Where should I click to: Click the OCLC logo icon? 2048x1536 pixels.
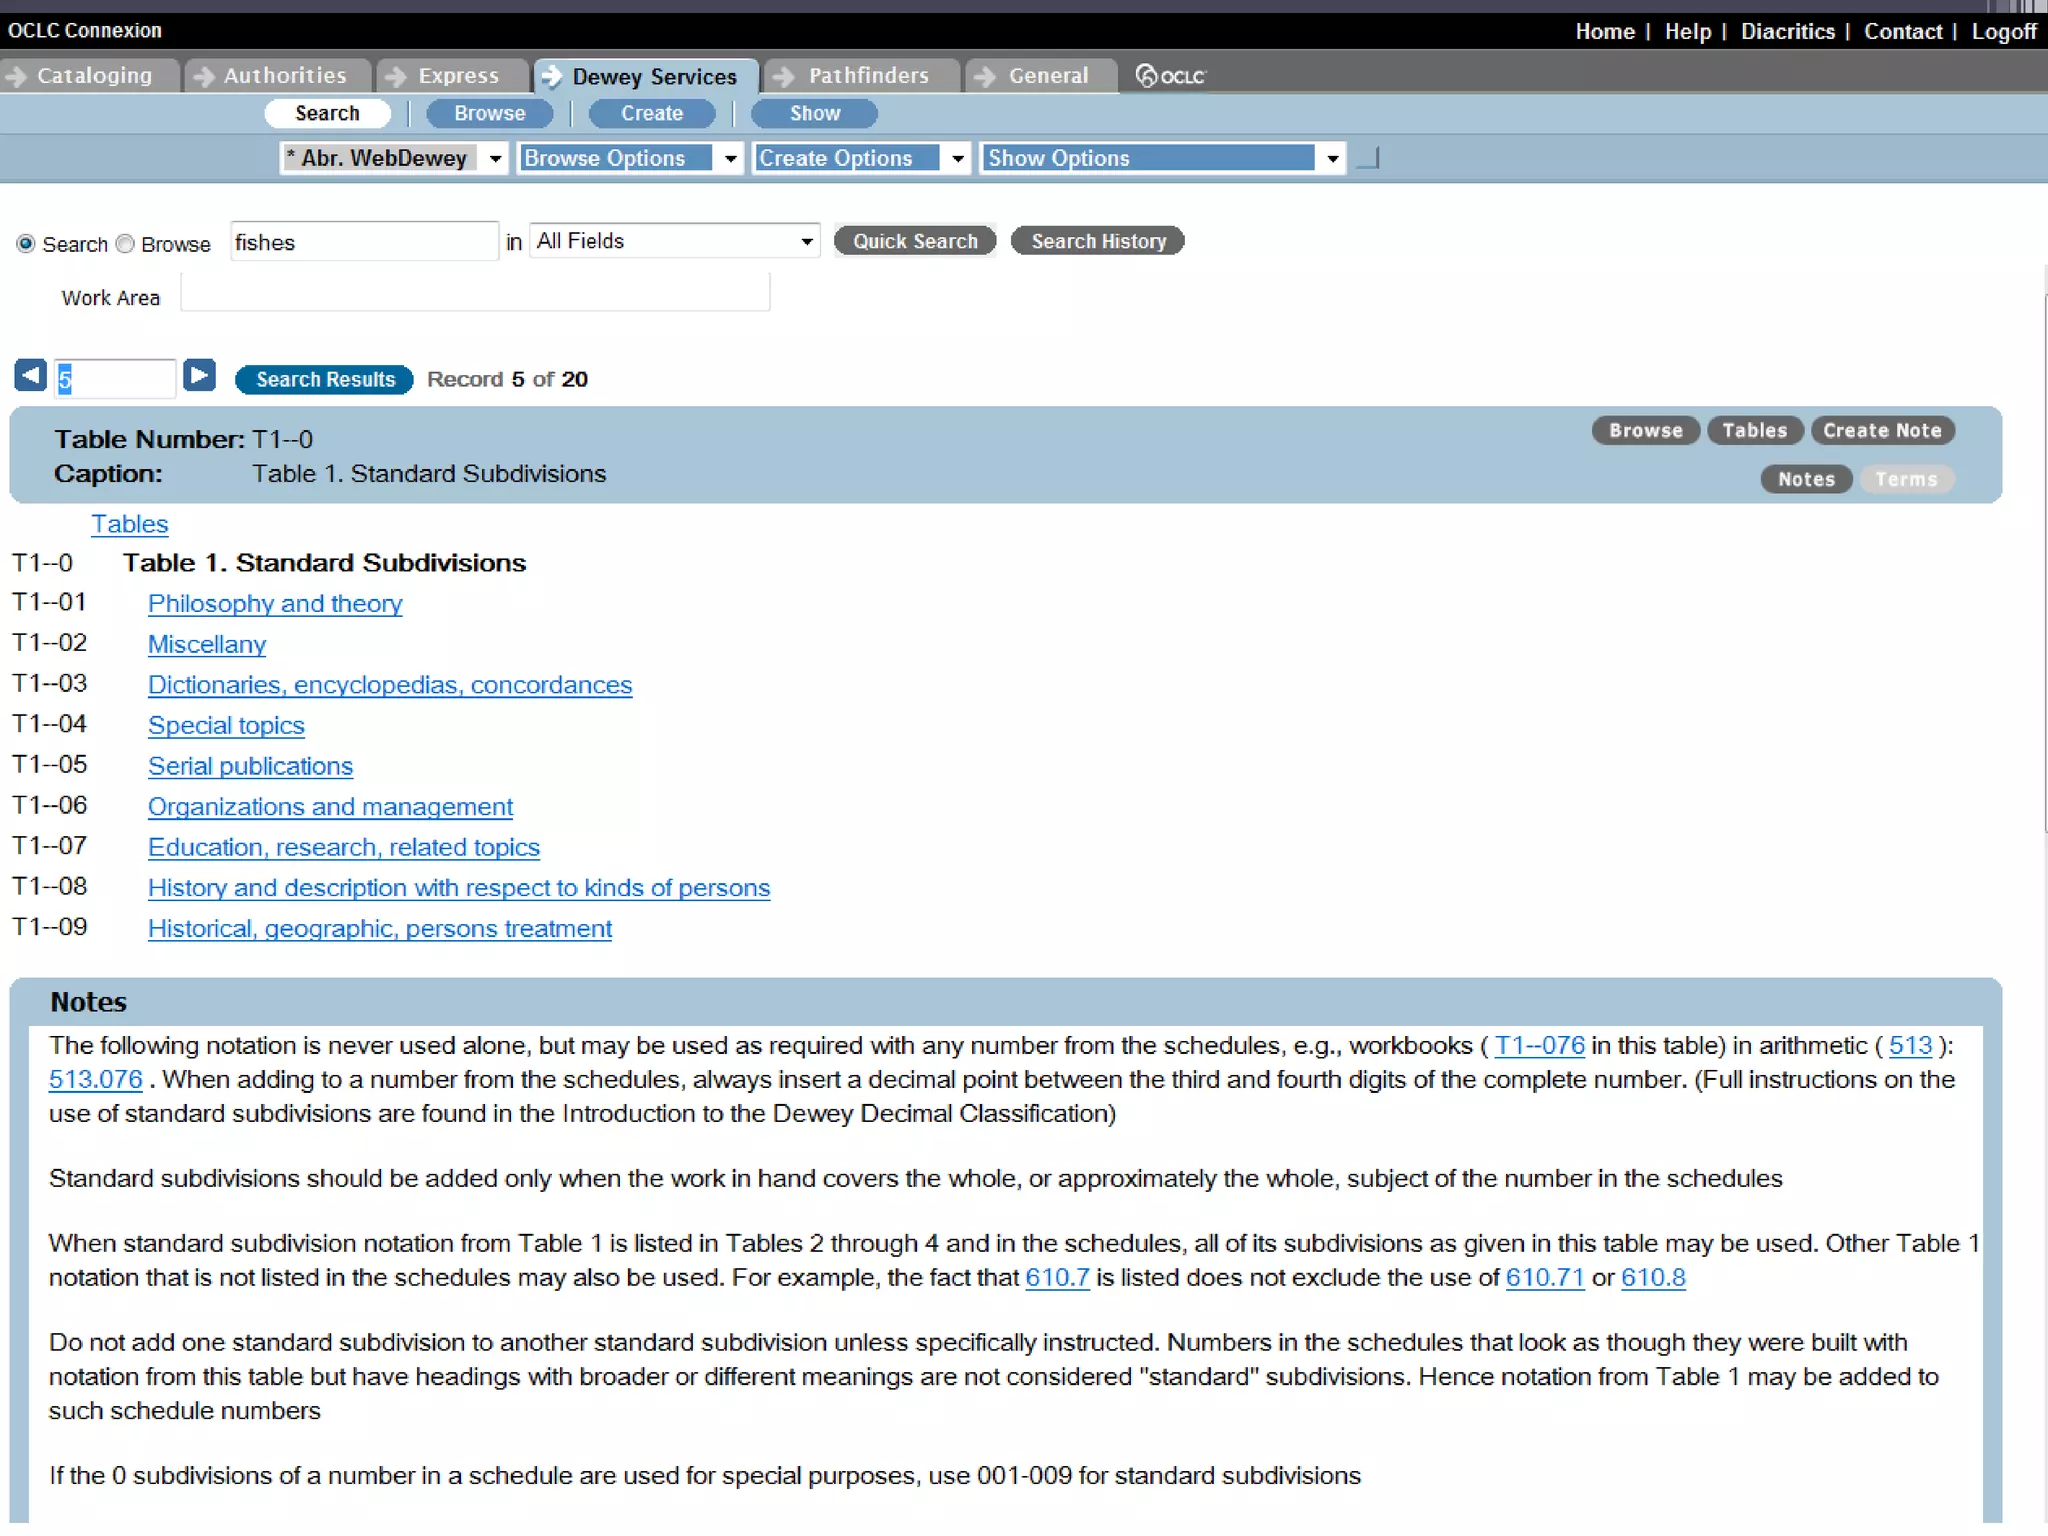tap(1170, 76)
